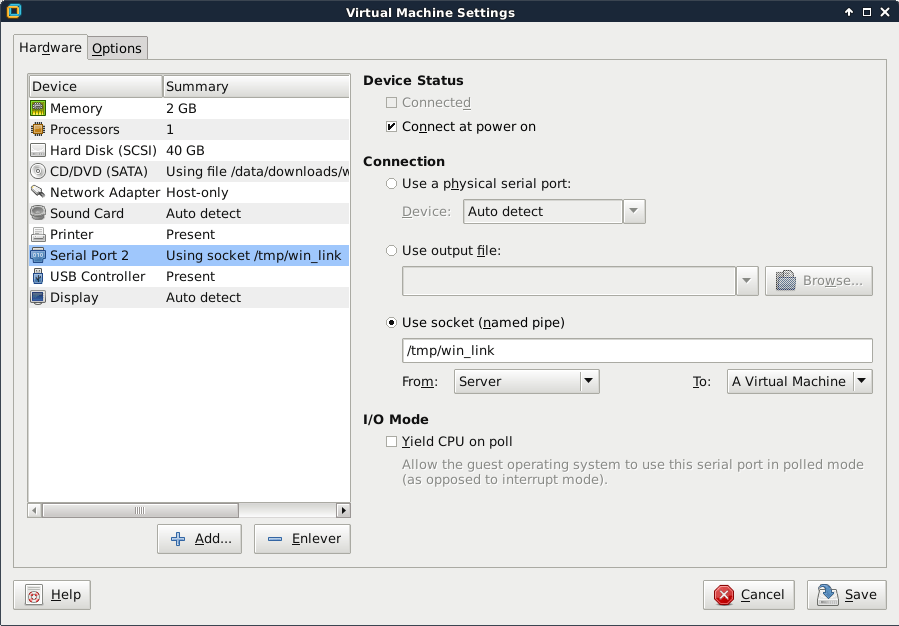Open the From Server dropdown

526,381
